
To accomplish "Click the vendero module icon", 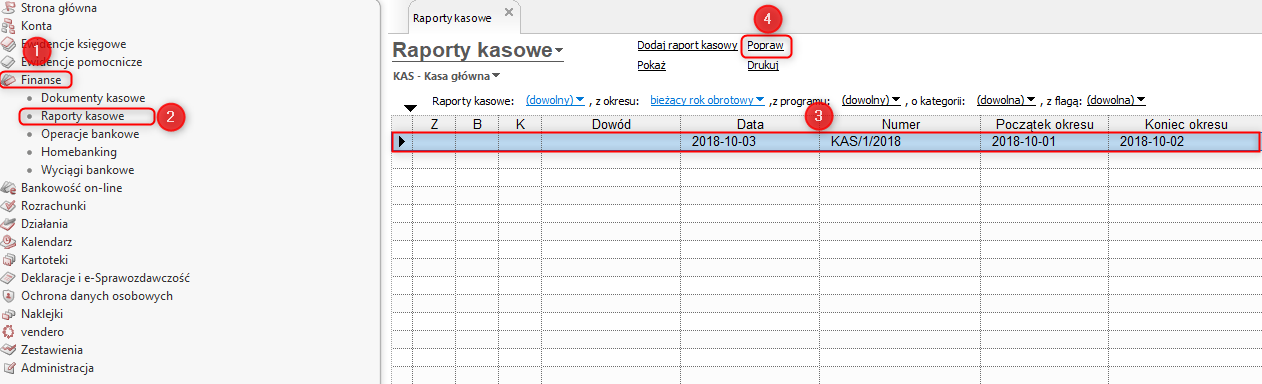I will tap(9, 332).
